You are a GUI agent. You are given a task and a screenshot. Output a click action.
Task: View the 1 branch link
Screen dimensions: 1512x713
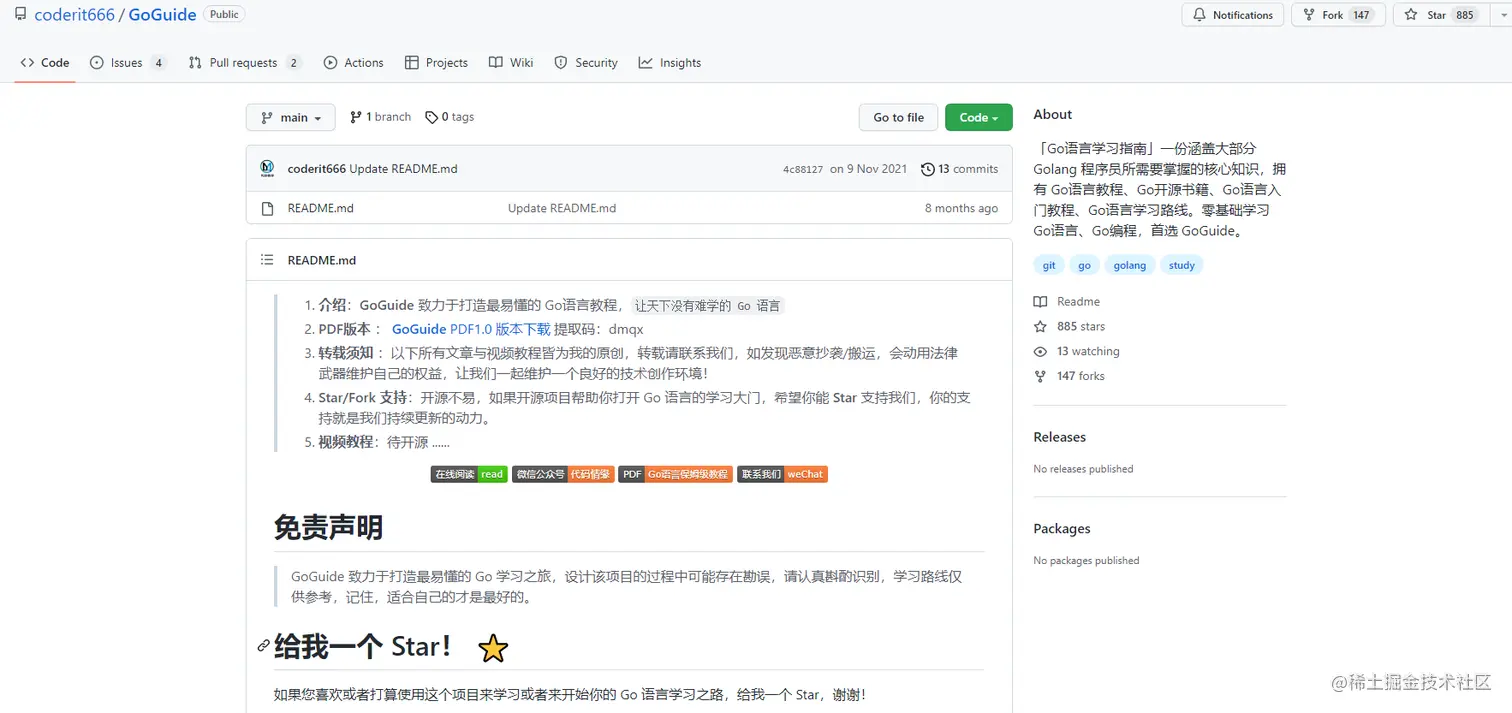[x=380, y=117]
